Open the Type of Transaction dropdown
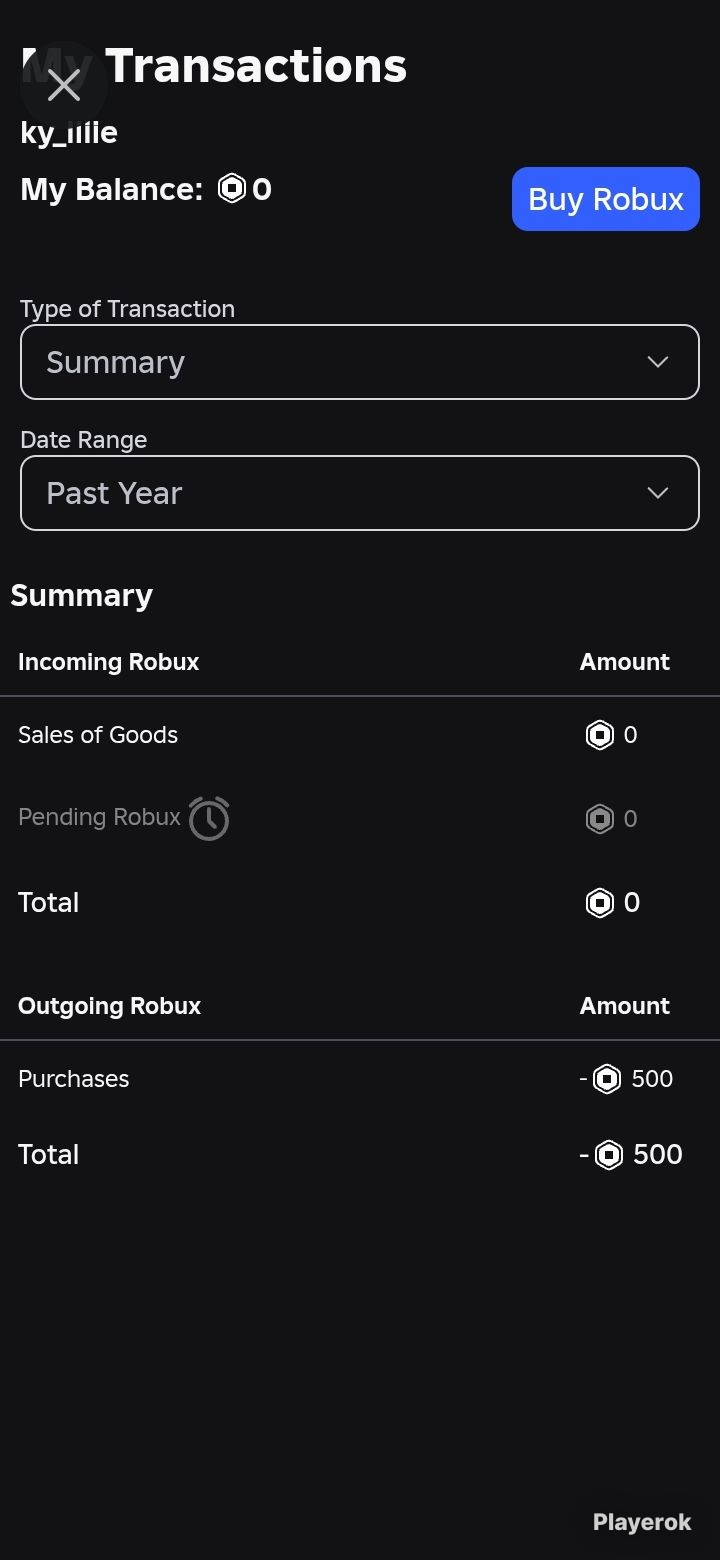720x1560 pixels. [360, 362]
